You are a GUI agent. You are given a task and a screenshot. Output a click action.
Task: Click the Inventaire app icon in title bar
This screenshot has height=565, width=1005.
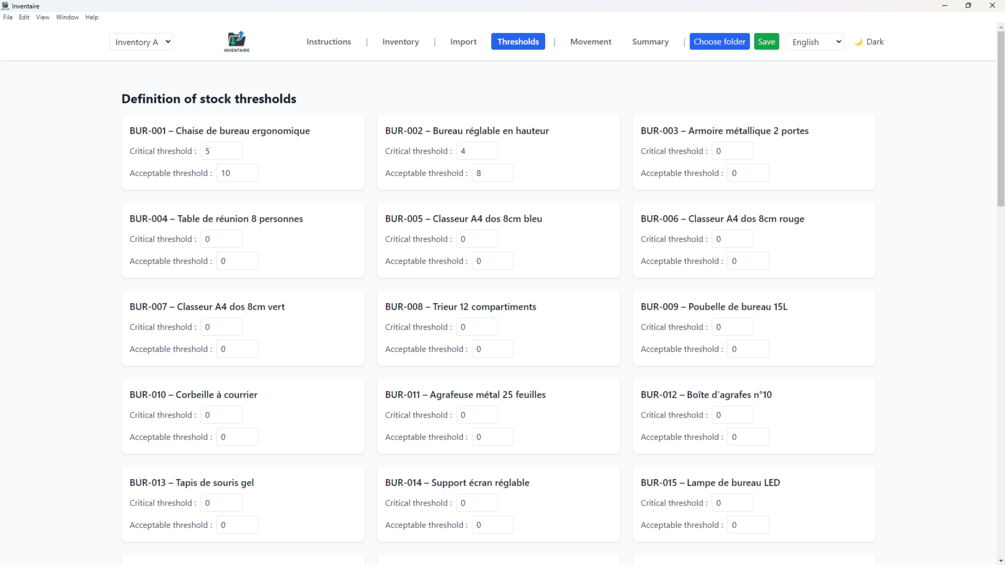pyautogui.click(x=5, y=6)
